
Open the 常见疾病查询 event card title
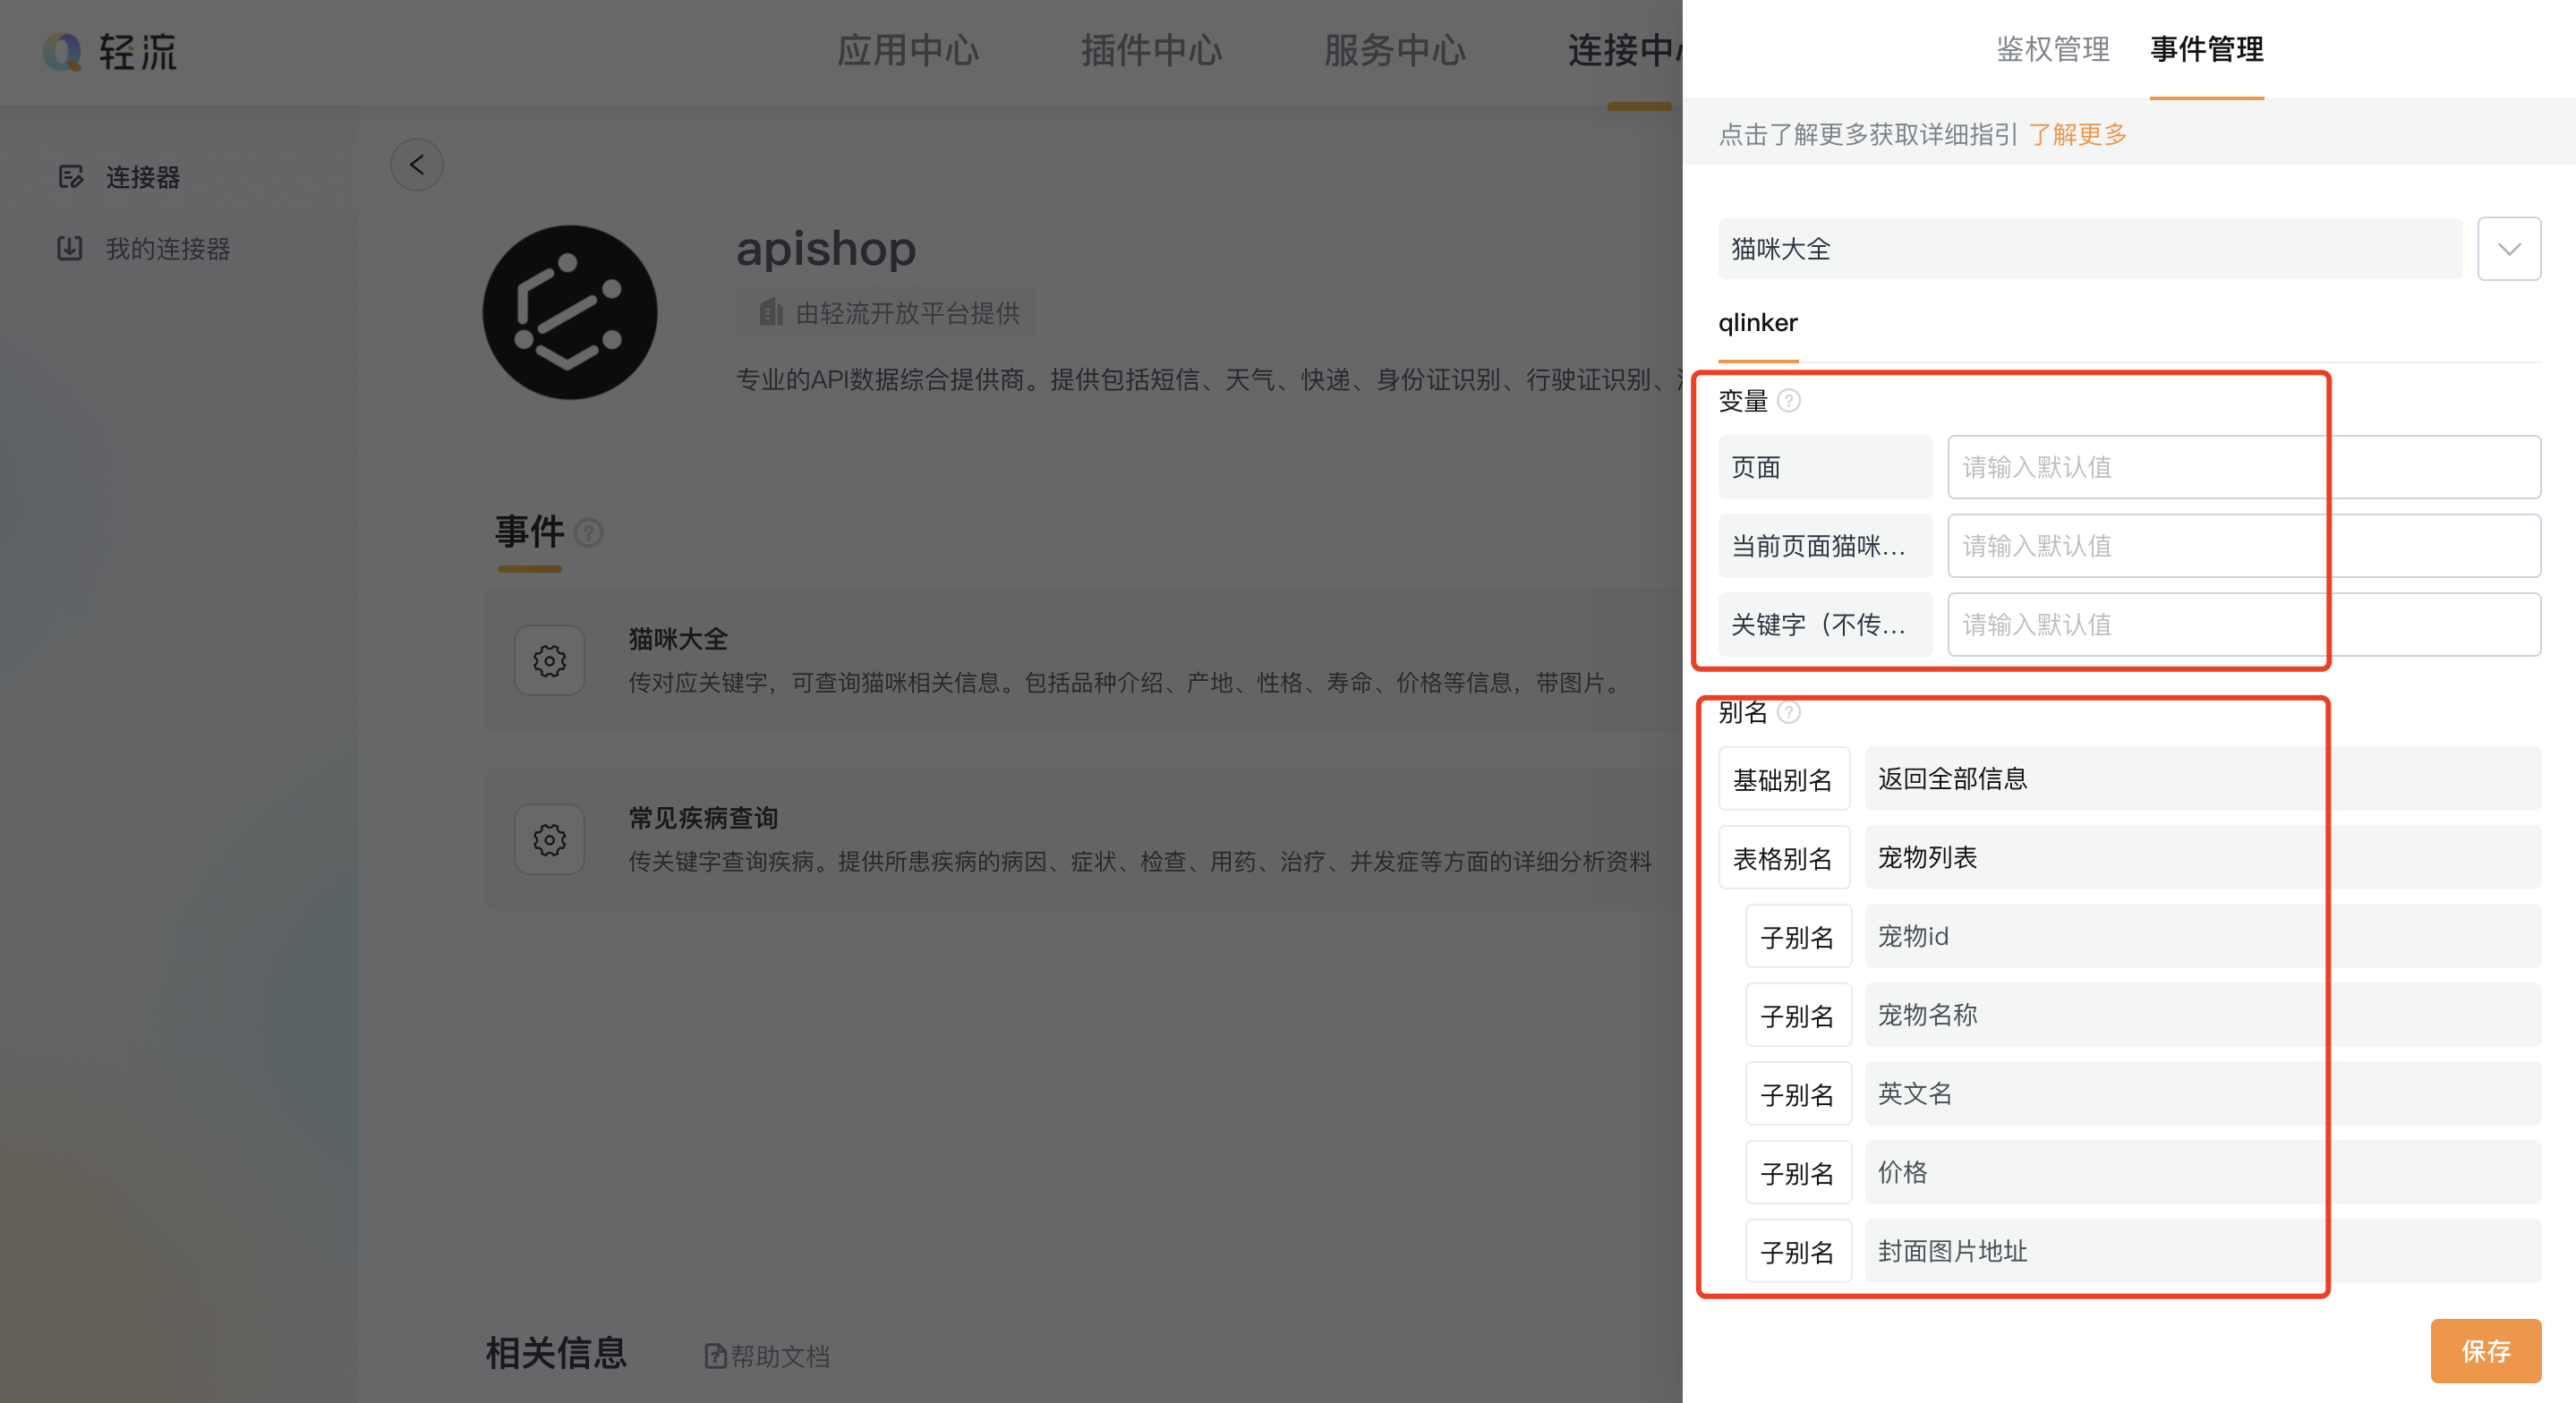point(702,818)
